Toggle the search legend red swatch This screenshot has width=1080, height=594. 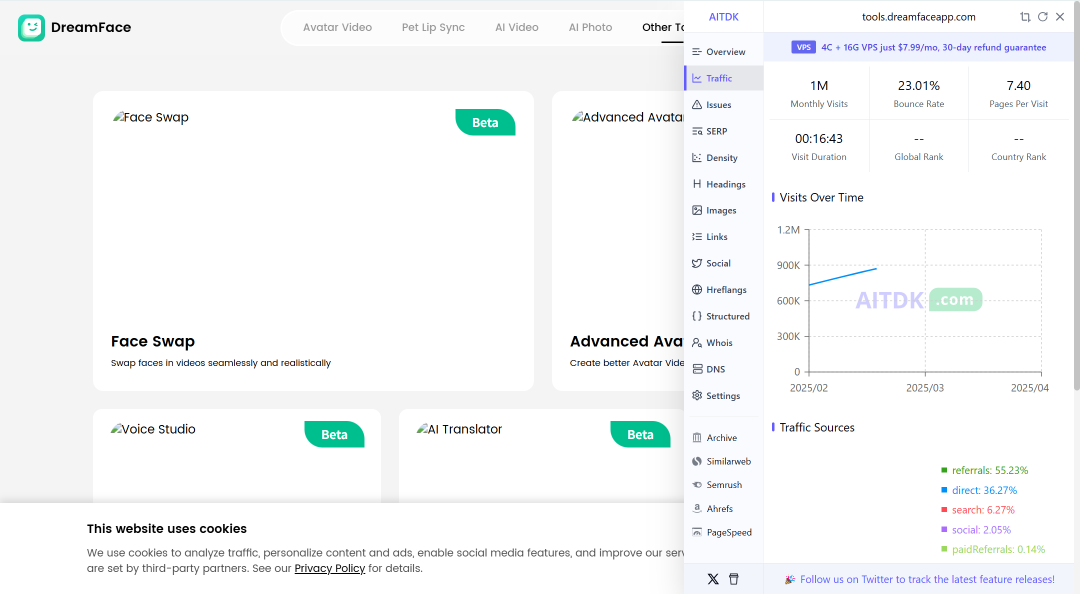pyautogui.click(x=944, y=510)
